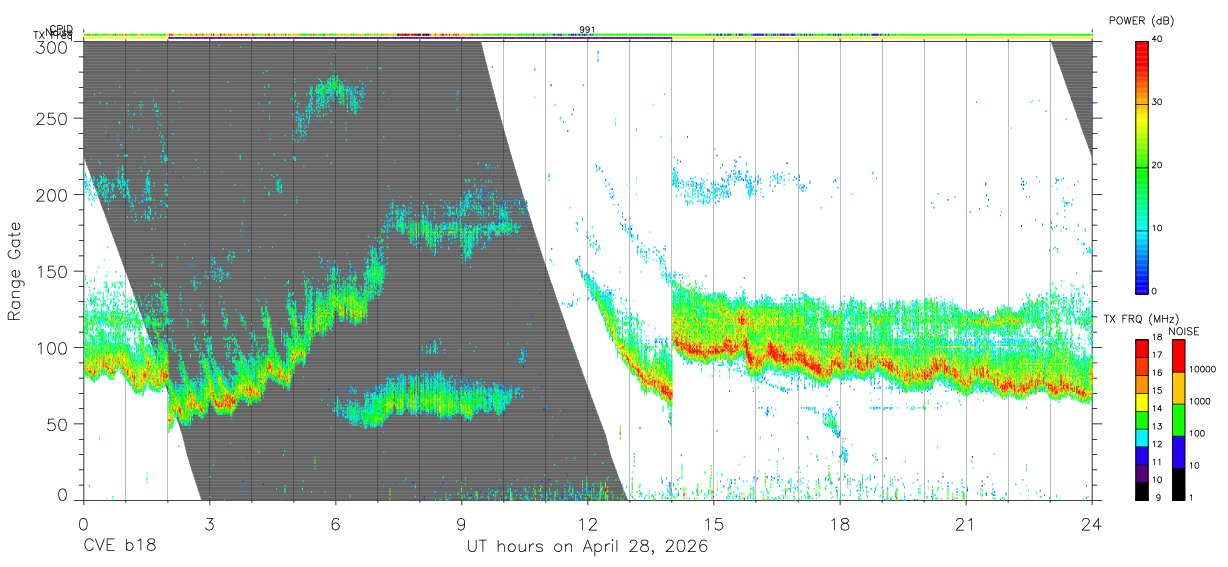Click the "50" tick on Range Gate axis
This screenshot has width=1228, height=567.
click(x=57, y=423)
